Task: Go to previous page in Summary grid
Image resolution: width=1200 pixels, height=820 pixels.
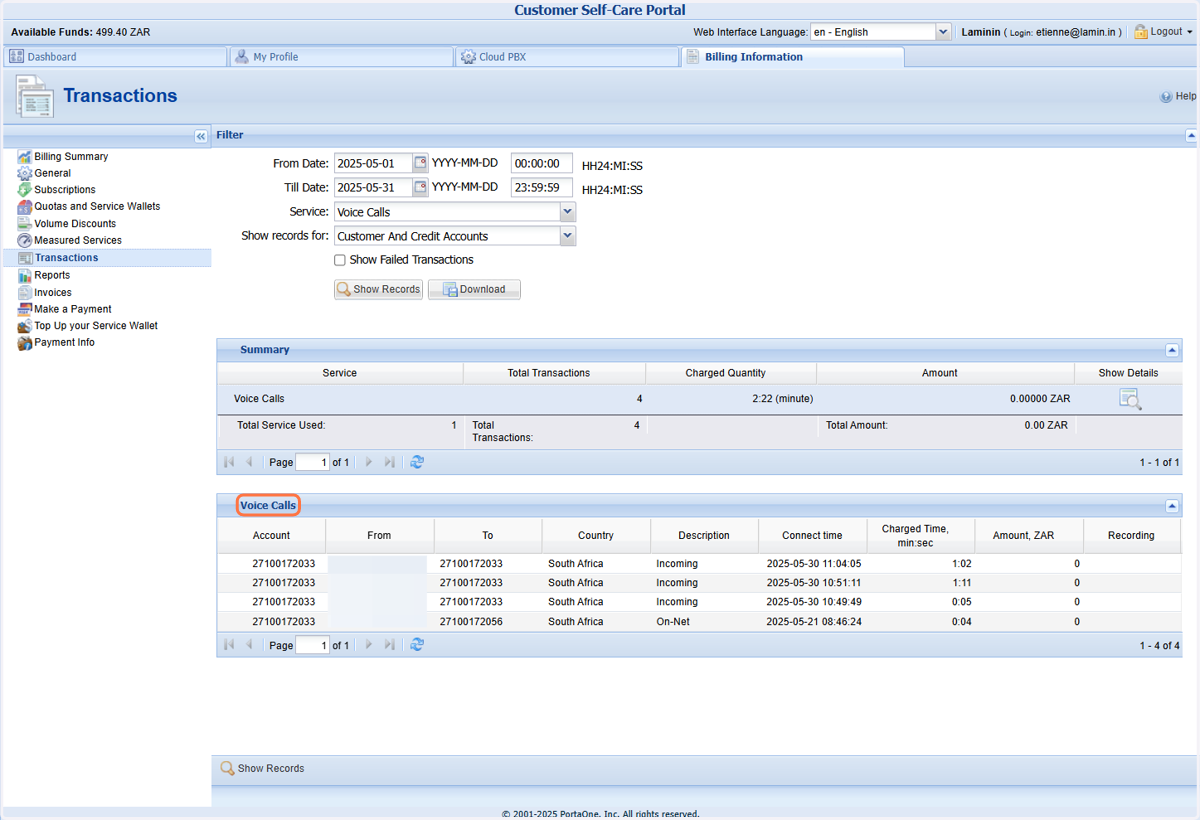Action: [x=249, y=462]
